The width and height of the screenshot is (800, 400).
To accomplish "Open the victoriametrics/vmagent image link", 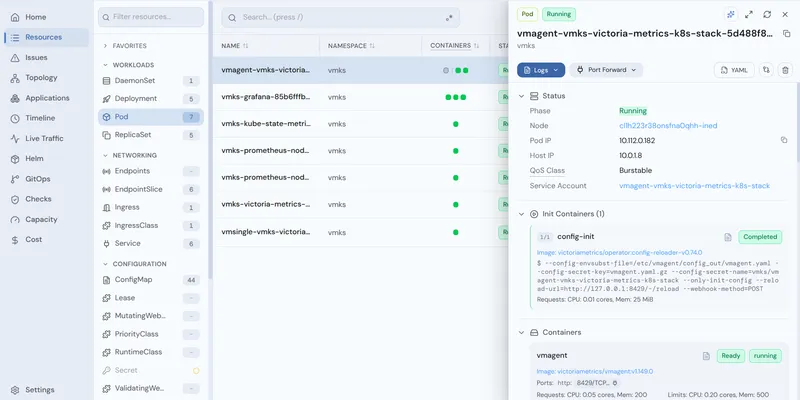I will click(x=595, y=371).
